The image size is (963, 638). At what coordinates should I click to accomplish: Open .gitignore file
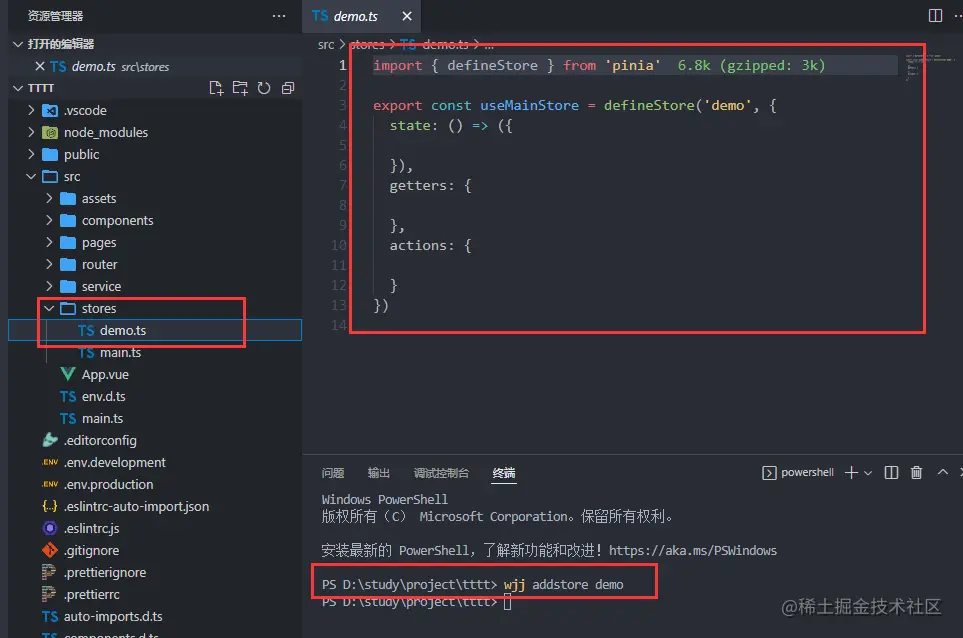click(x=155, y=551)
